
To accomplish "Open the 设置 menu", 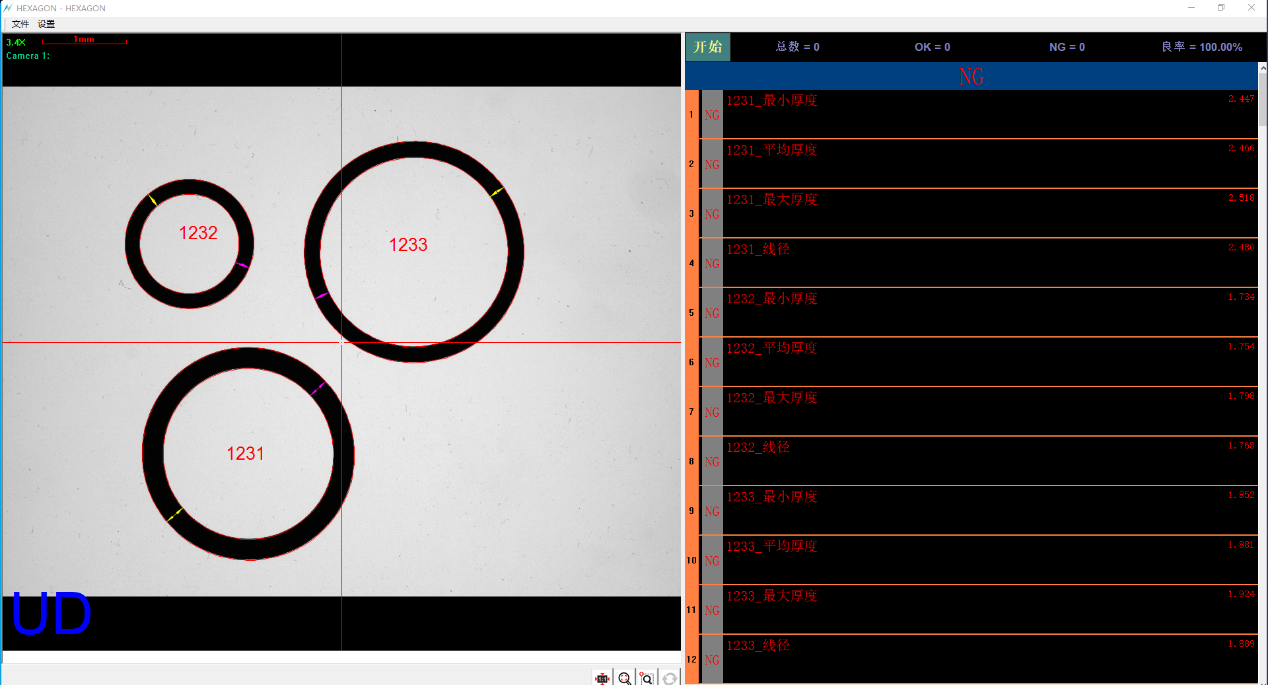I will 45,23.
